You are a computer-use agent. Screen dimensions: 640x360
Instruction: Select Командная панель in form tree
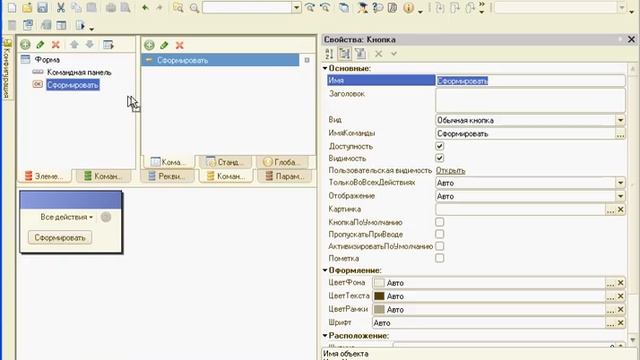pyautogui.click(x=79, y=72)
